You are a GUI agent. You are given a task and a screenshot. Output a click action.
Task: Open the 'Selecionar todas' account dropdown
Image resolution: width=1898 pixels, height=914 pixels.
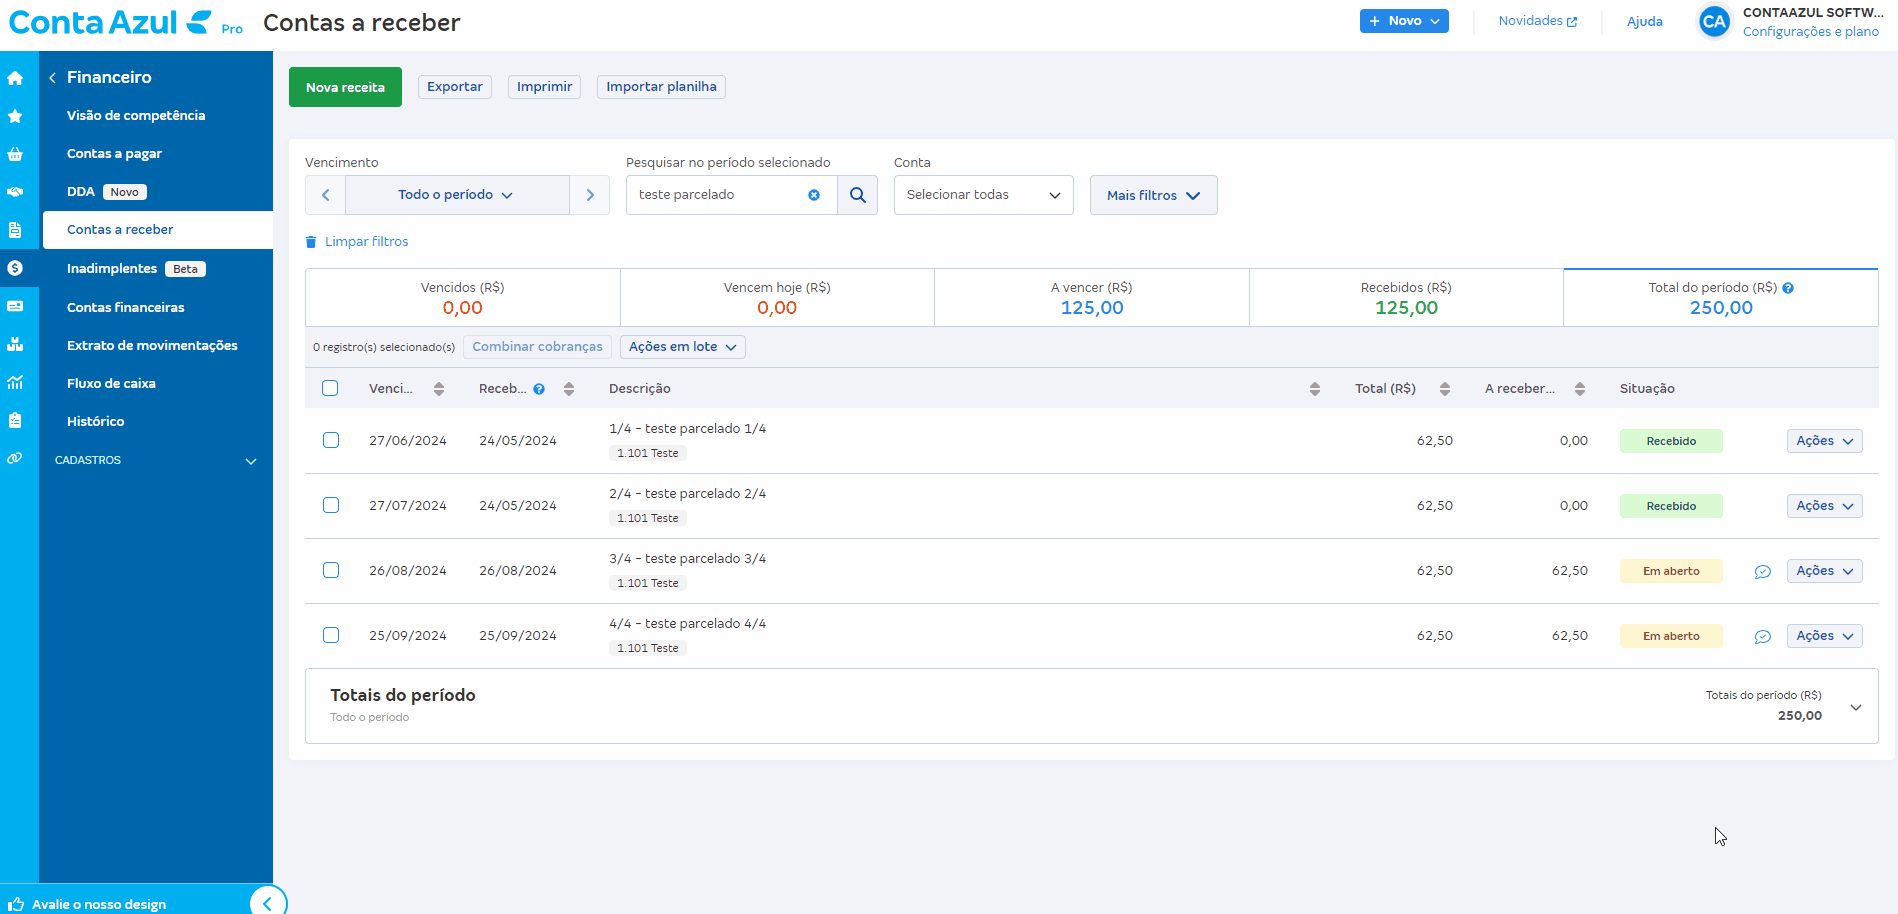coord(984,195)
